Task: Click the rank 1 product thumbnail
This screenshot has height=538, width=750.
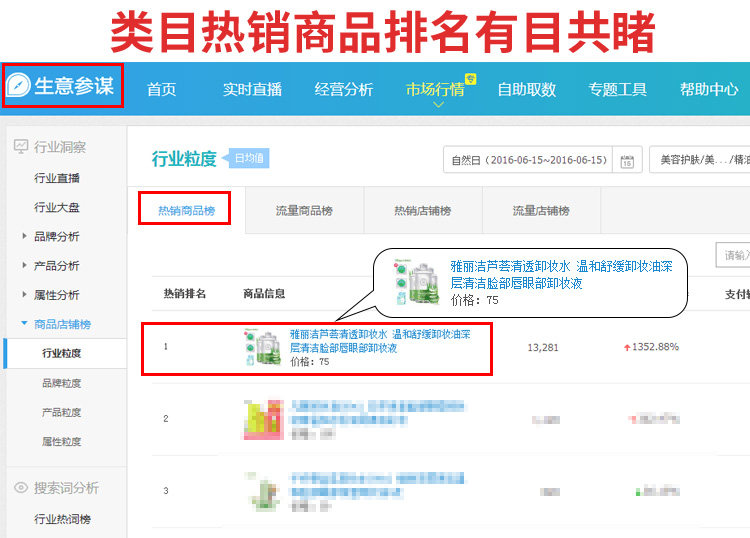Action: click(x=263, y=347)
